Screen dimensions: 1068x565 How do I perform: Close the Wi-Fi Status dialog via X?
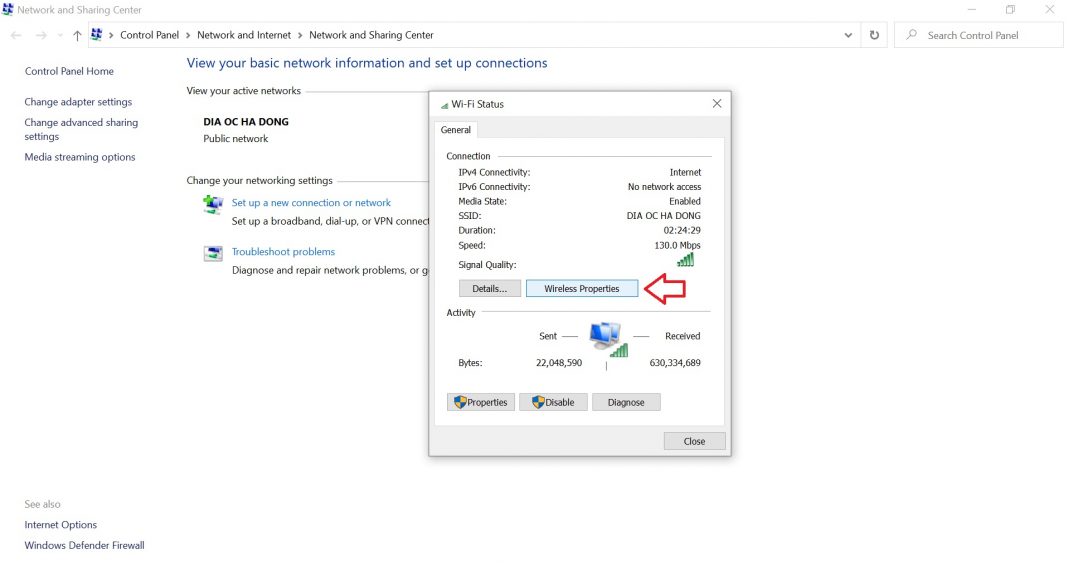[717, 104]
